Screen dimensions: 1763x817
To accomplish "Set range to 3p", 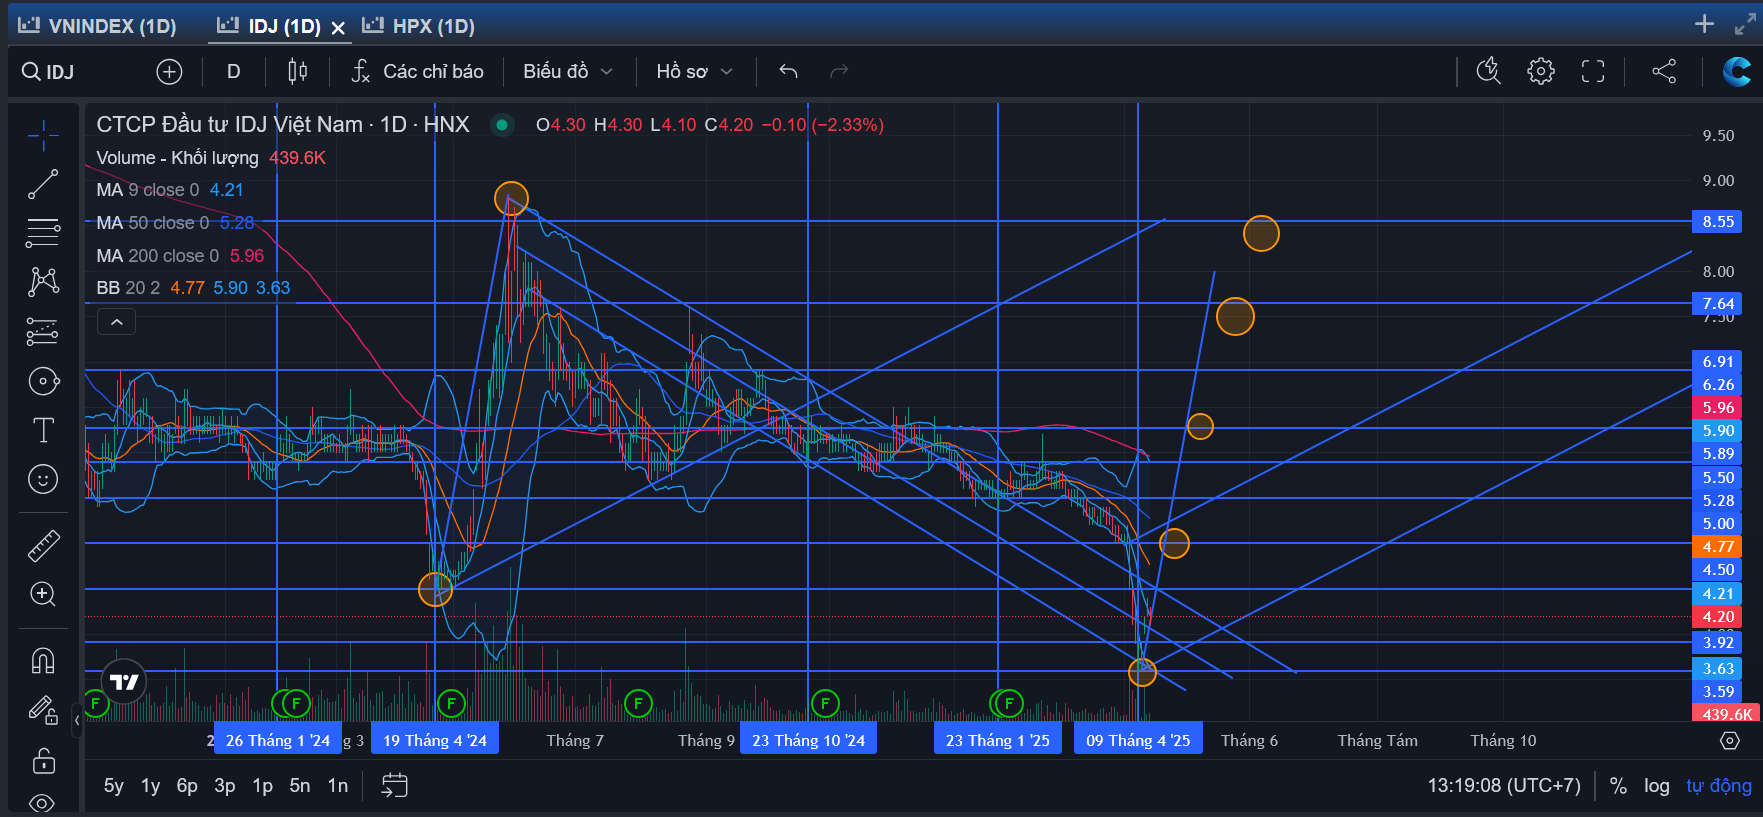I will (225, 786).
